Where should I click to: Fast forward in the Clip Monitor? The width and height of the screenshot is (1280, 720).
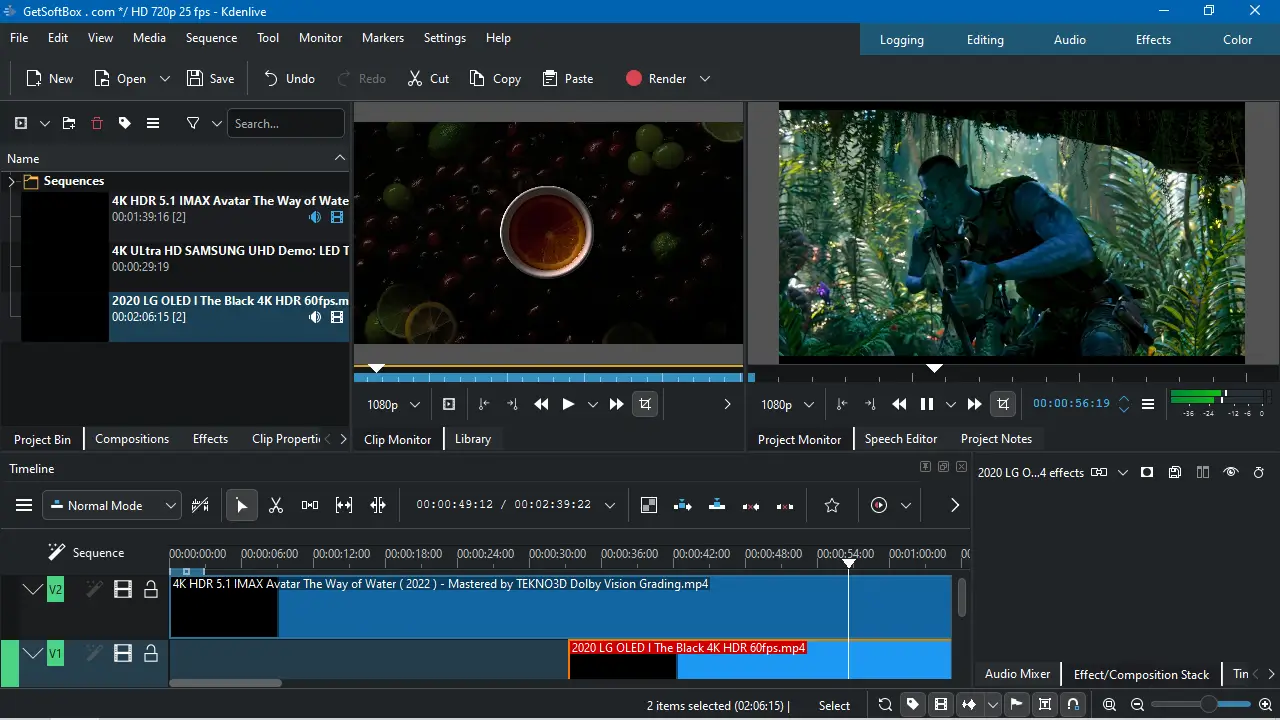point(617,404)
